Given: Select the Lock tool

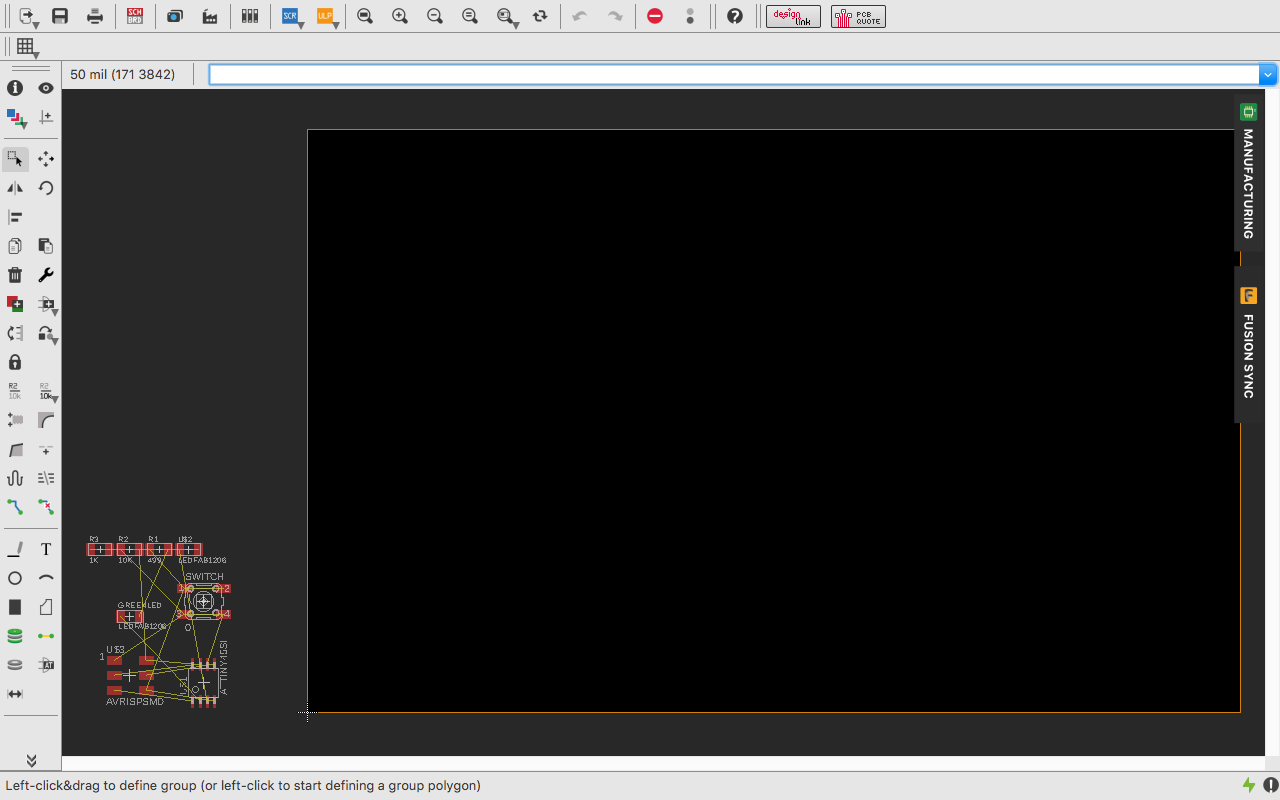Looking at the screenshot, I should point(15,362).
